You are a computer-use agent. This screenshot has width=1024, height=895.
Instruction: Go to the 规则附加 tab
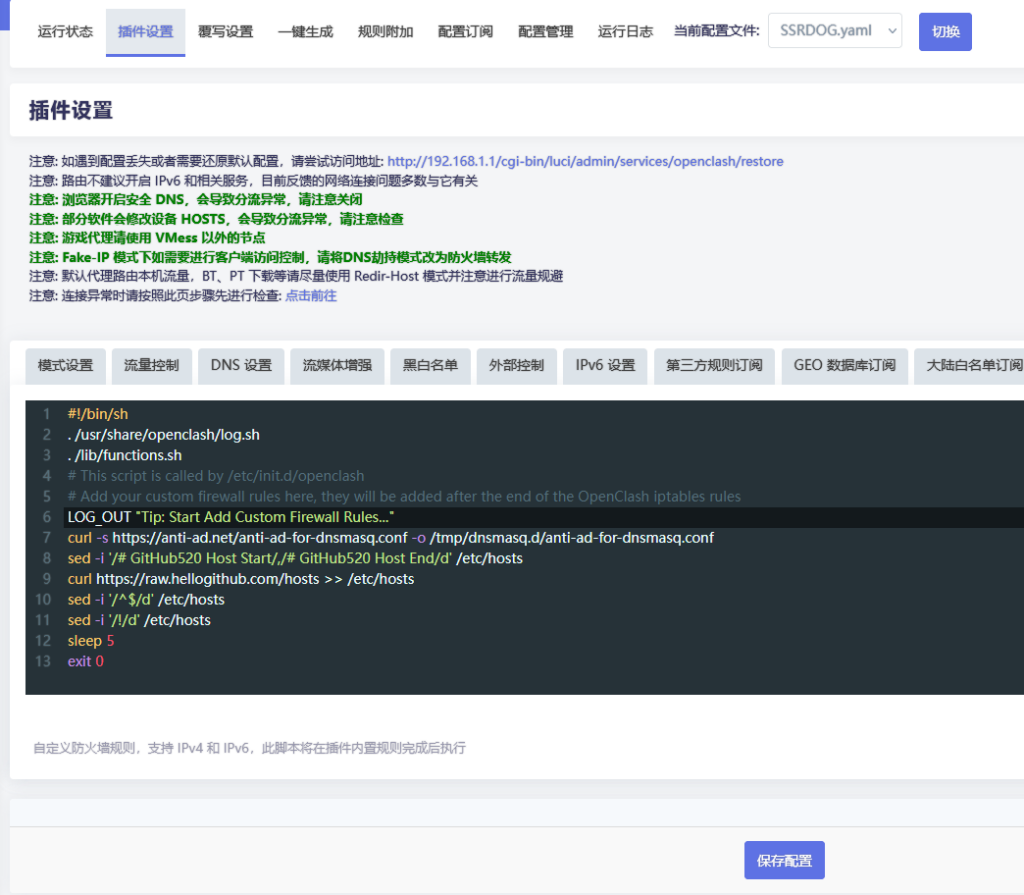pyautogui.click(x=385, y=32)
